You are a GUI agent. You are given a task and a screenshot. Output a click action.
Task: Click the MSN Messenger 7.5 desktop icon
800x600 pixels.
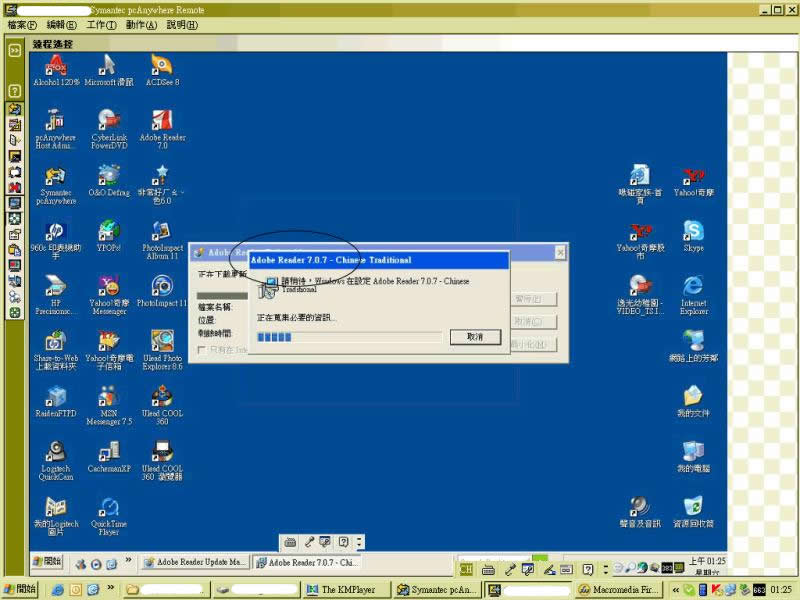click(x=109, y=406)
